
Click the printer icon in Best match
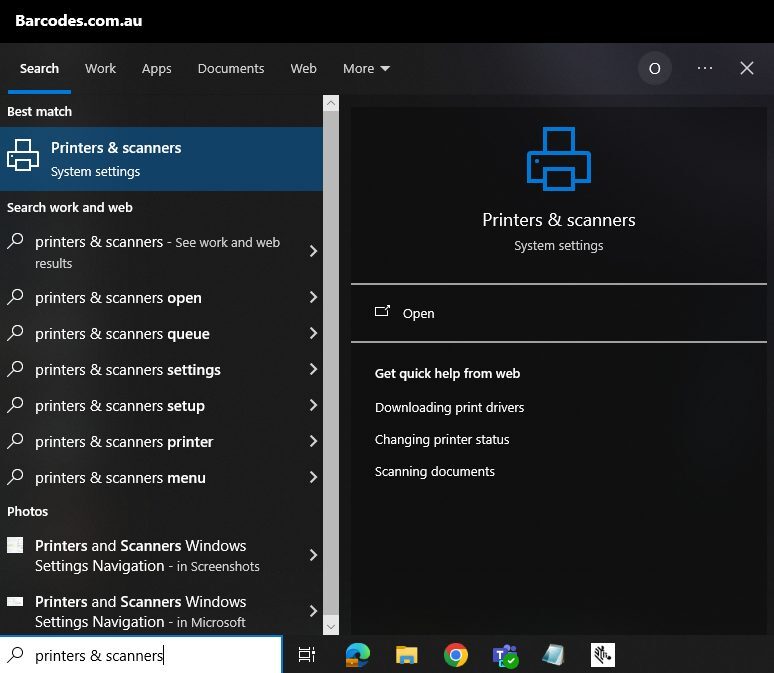point(23,156)
